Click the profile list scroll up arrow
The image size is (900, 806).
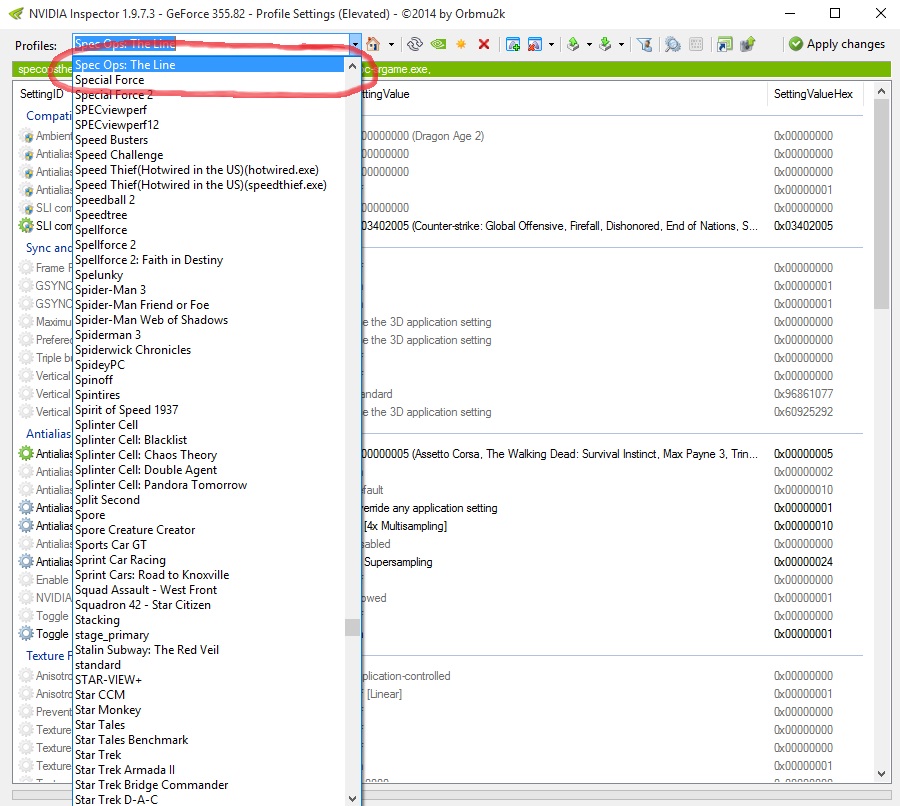point(352,66)
